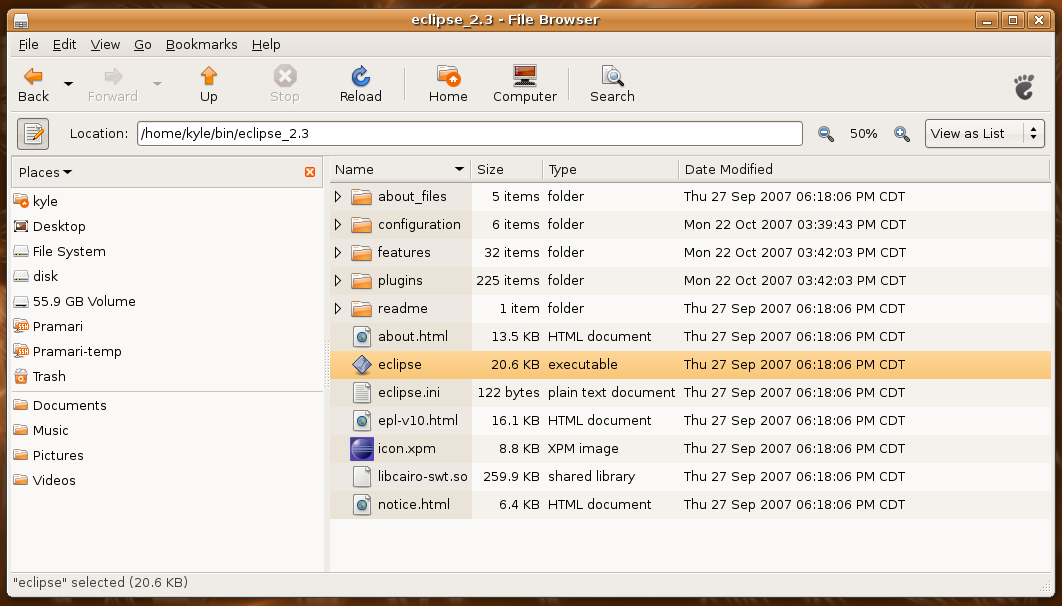Open the View as List dropdown
Viewport: 1062px width, 606px height.
point(985,133)
